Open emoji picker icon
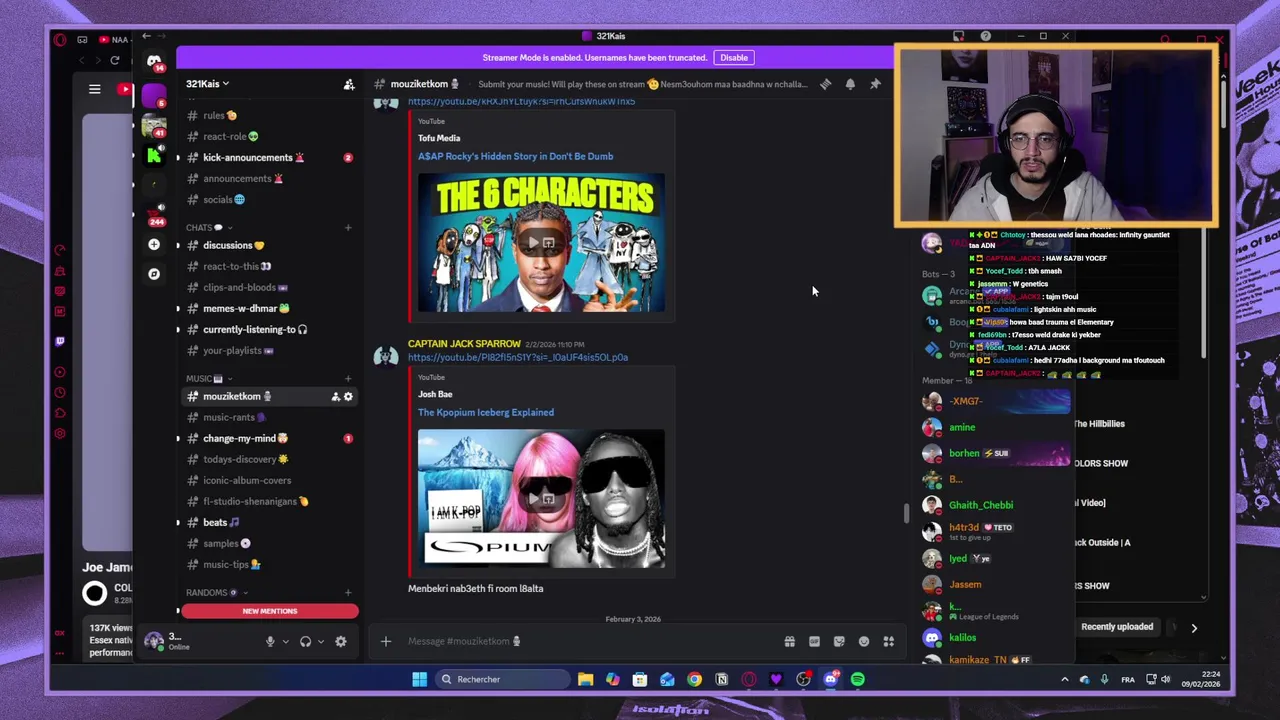 864,641
